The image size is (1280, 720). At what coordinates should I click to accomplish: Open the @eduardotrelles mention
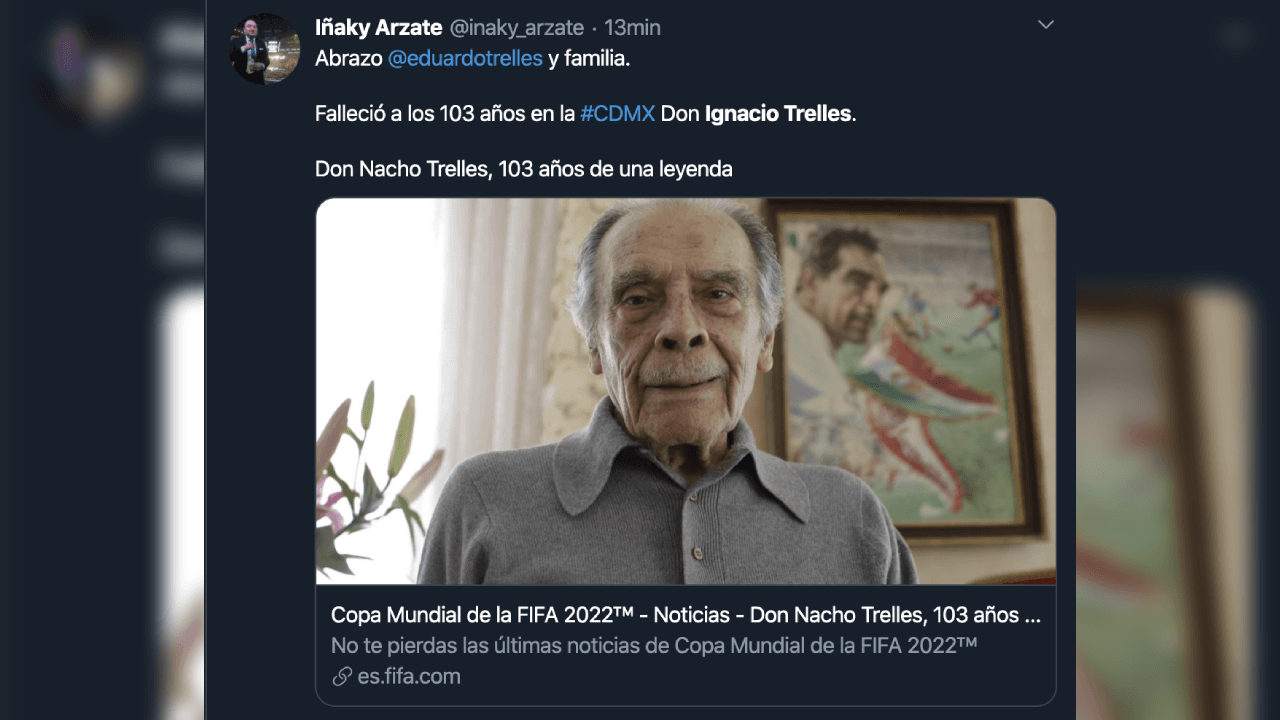point(464,58)
